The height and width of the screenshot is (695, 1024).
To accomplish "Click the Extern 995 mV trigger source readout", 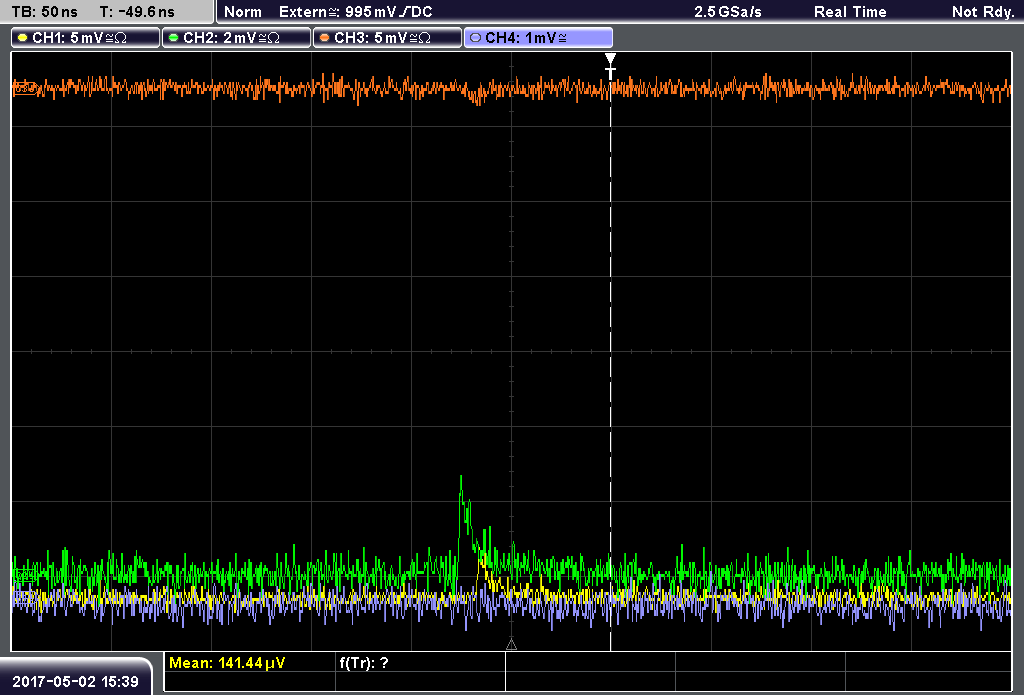I will tap(356, 12).
